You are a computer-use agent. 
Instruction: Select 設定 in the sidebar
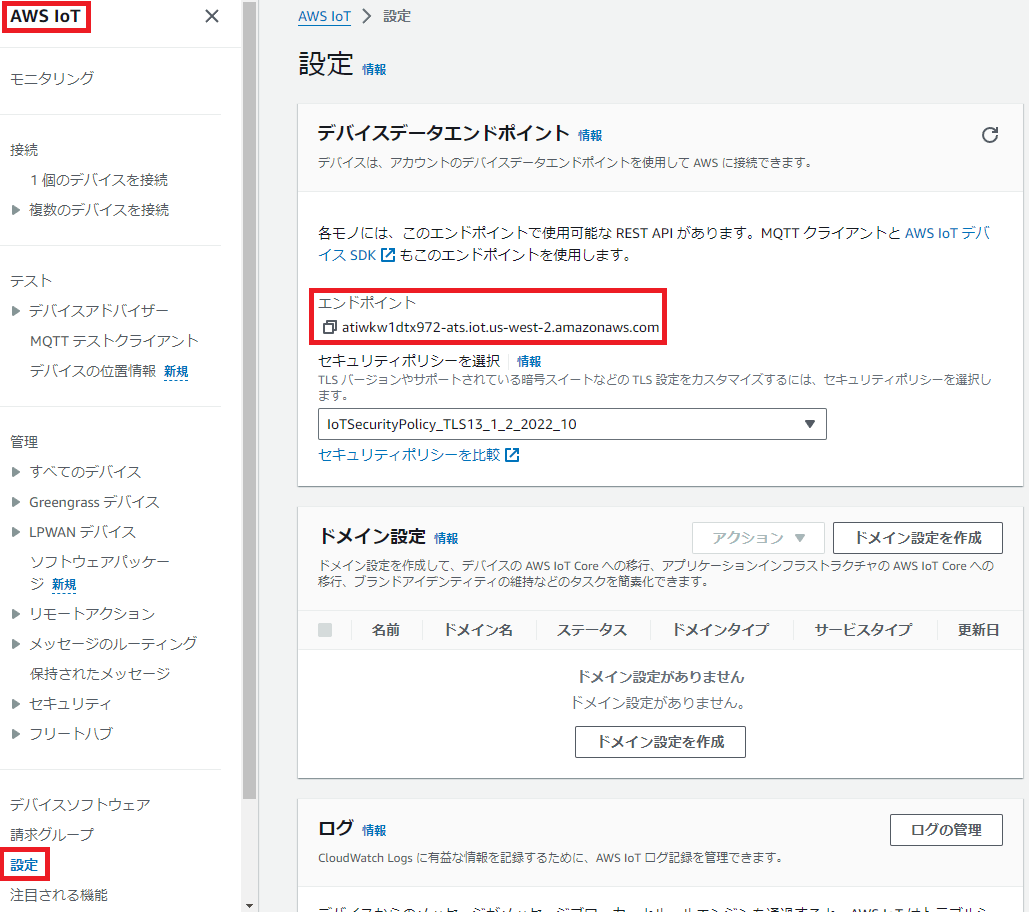coord(24,865)
